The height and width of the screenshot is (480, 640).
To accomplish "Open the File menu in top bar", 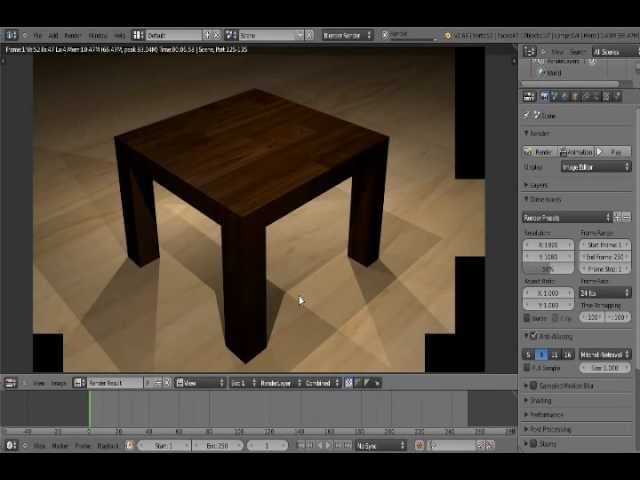I will [38, 36].
